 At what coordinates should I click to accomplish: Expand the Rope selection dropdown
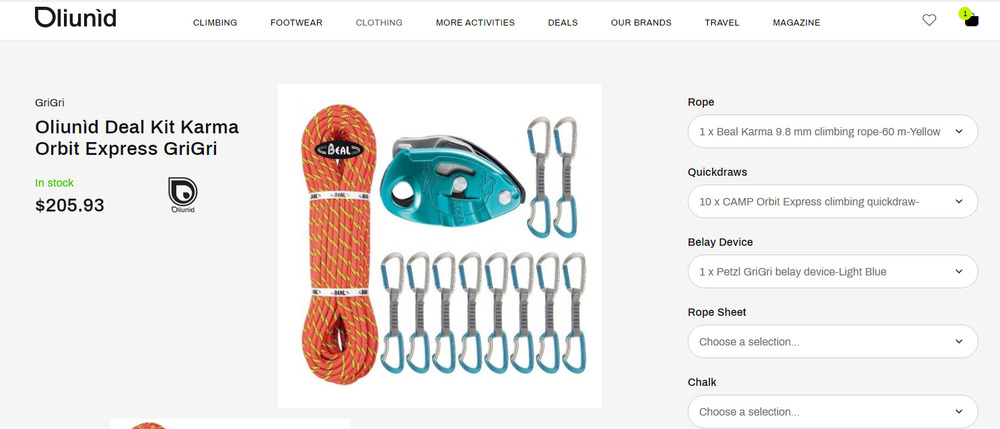pyautogui.click(x=832, y=131)
